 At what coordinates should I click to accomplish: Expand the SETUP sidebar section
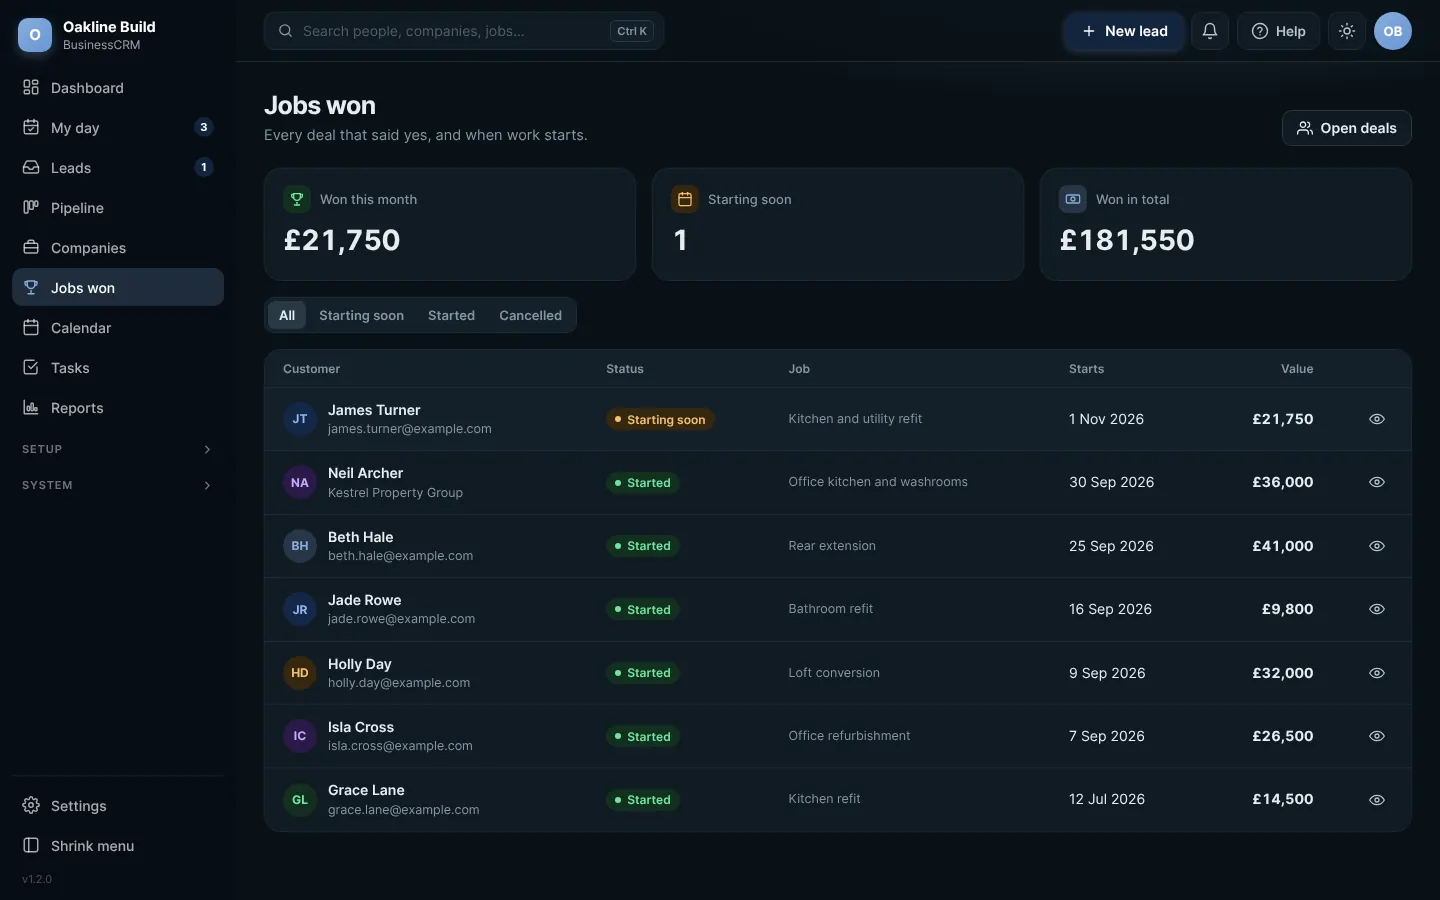[x=118, y=449]
